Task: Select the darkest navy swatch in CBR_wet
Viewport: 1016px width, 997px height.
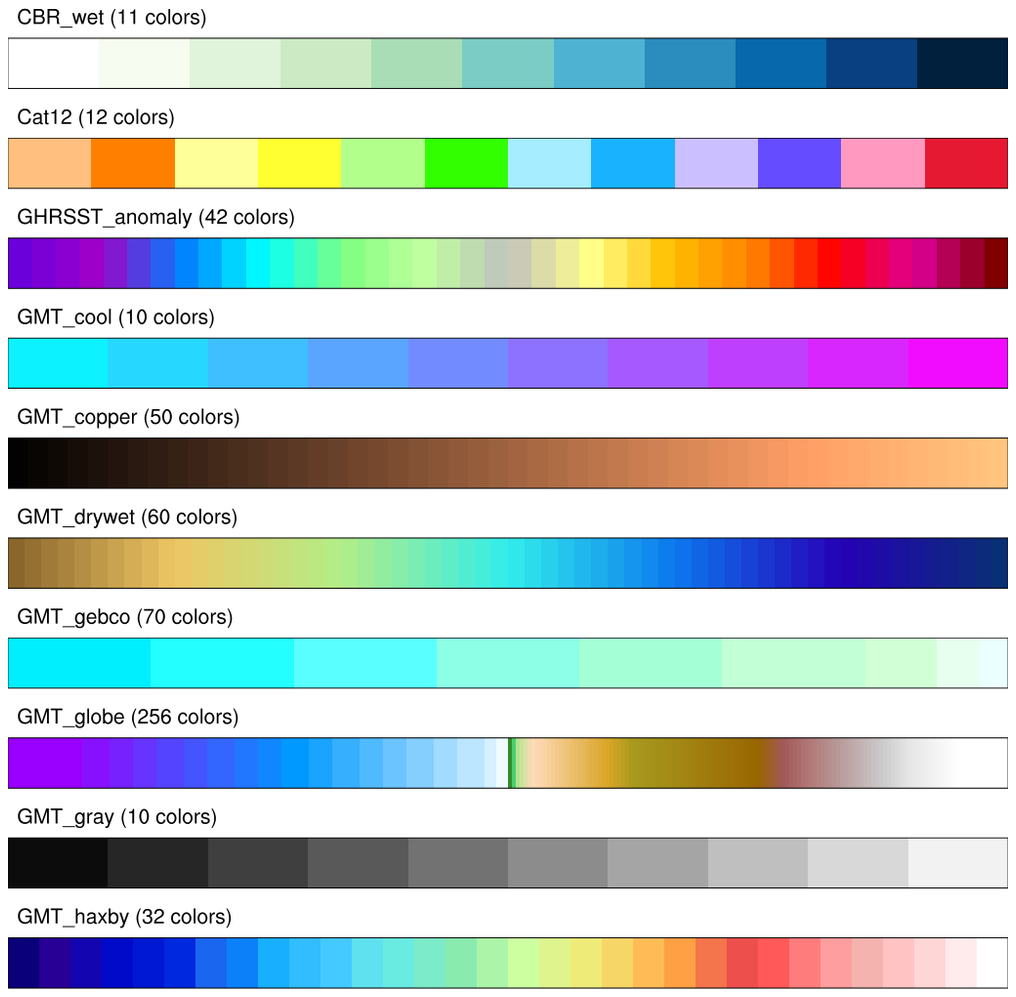Action: 961,64
